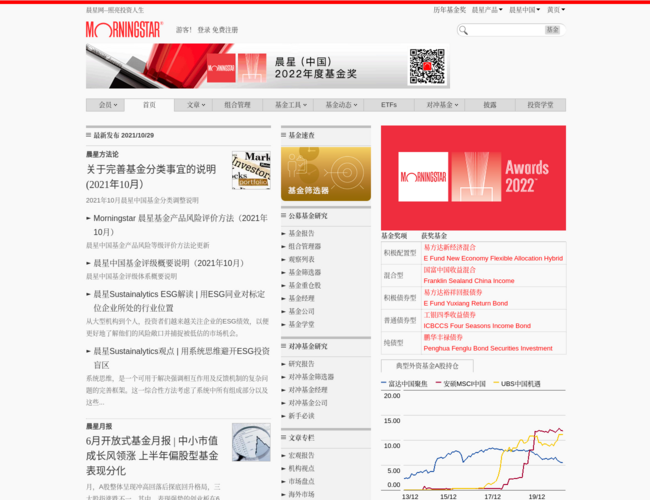Open the 基金月报 article thumbnail
Image resolution: width=650 pixels, height=500 pixels.
click(250, 441)
